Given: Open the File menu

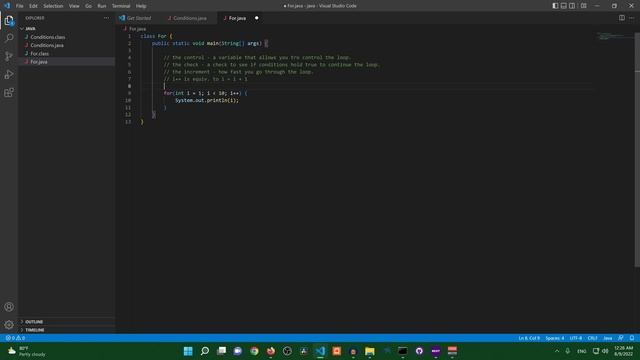Looking at the screenshot, I should pyautogui.click(x=20, y=6).
